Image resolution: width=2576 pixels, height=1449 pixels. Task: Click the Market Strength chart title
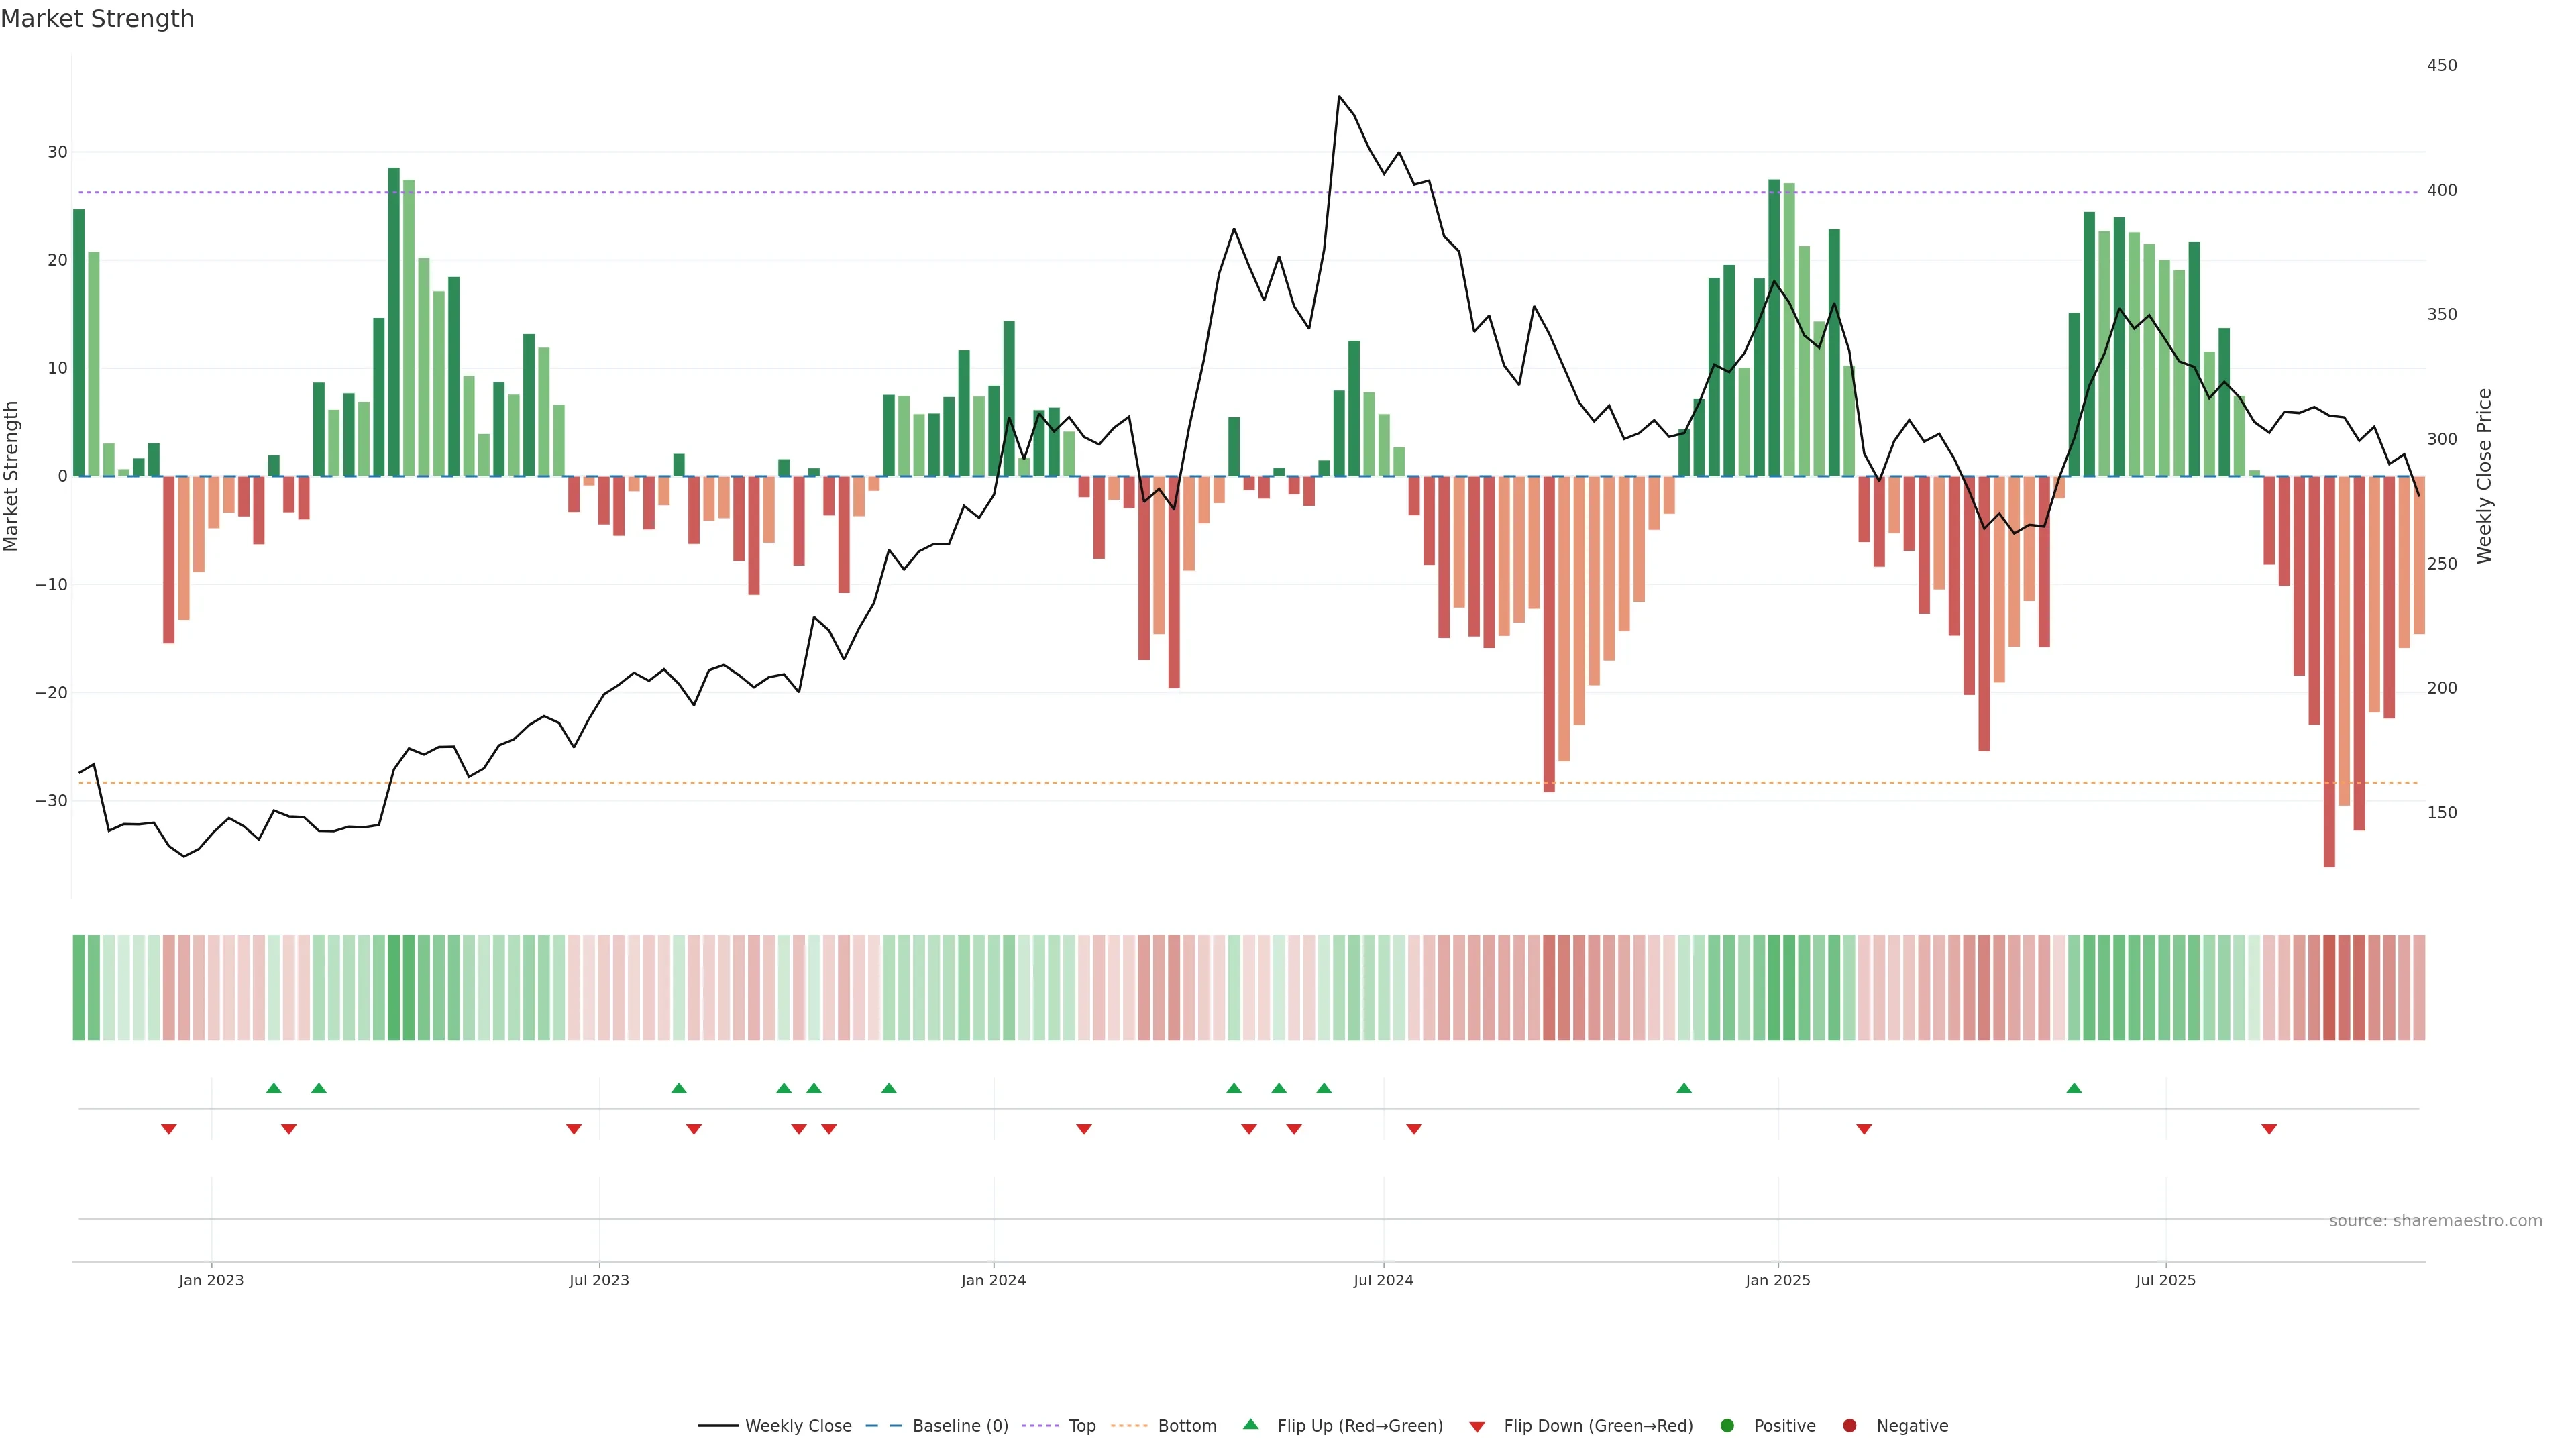[98, 19]
